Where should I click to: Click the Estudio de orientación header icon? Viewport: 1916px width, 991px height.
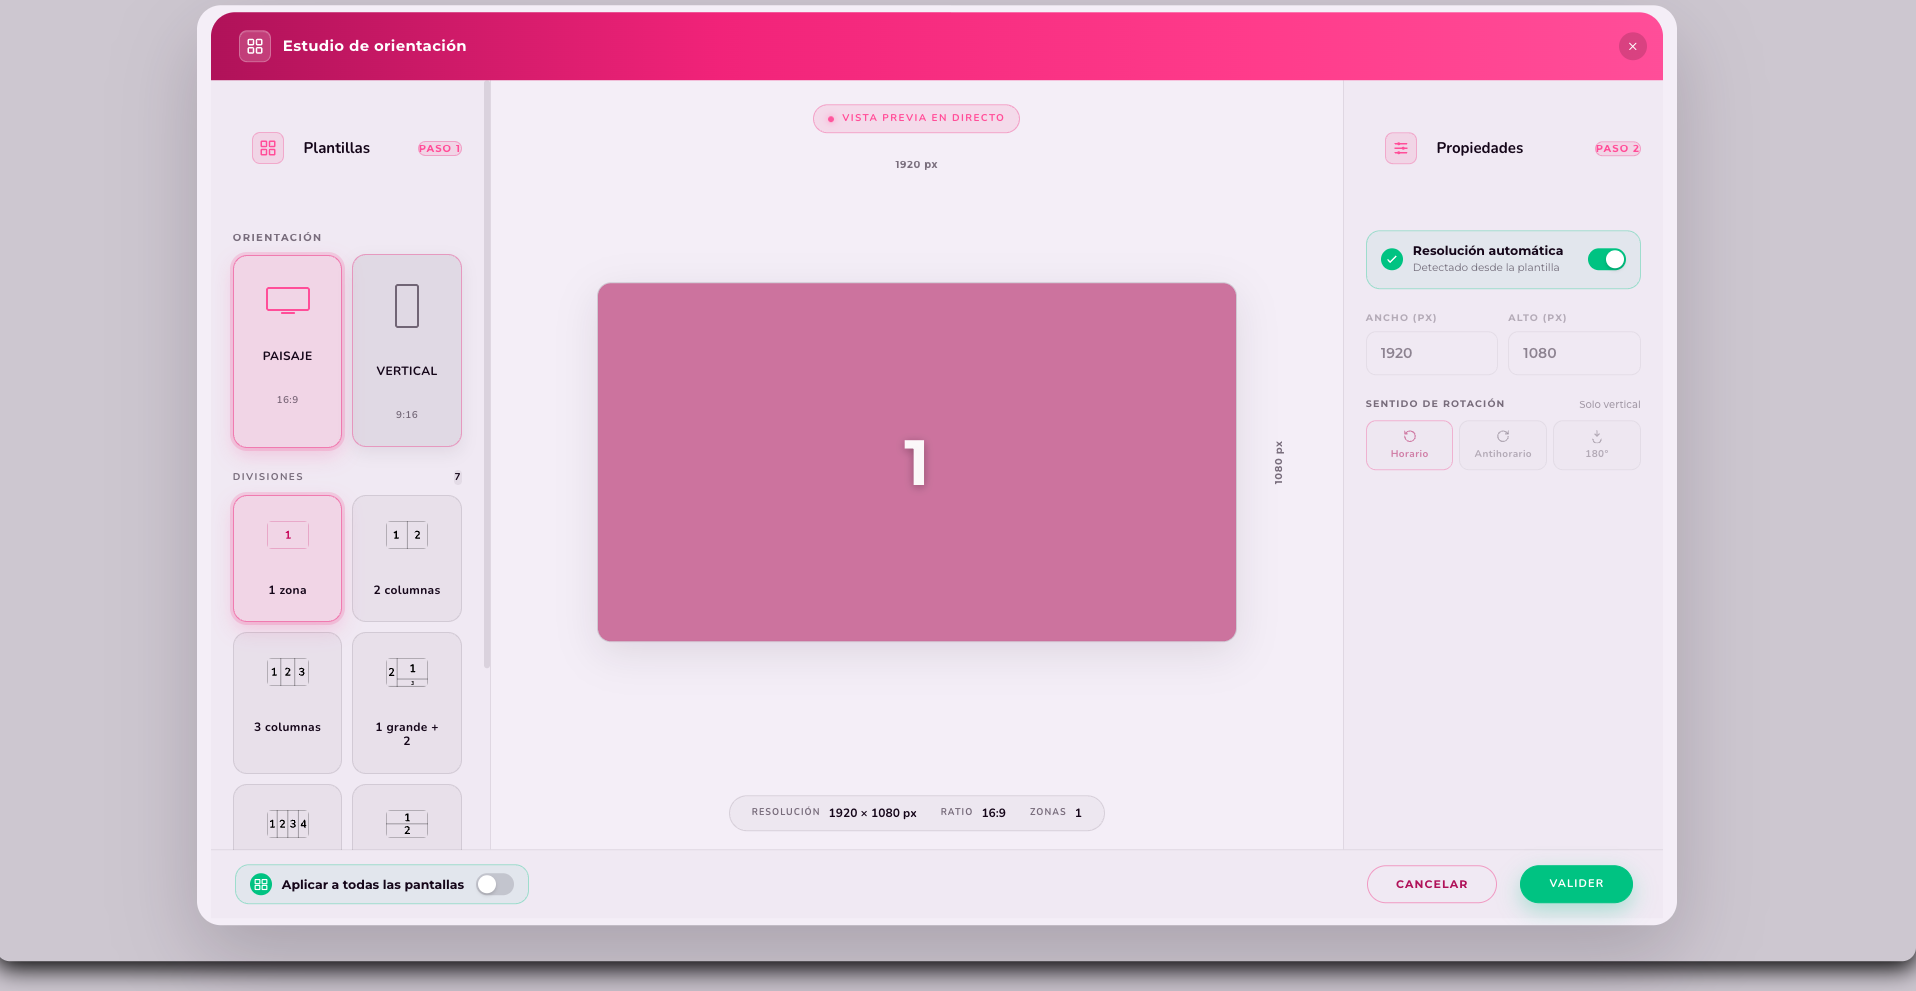point(255,46)
